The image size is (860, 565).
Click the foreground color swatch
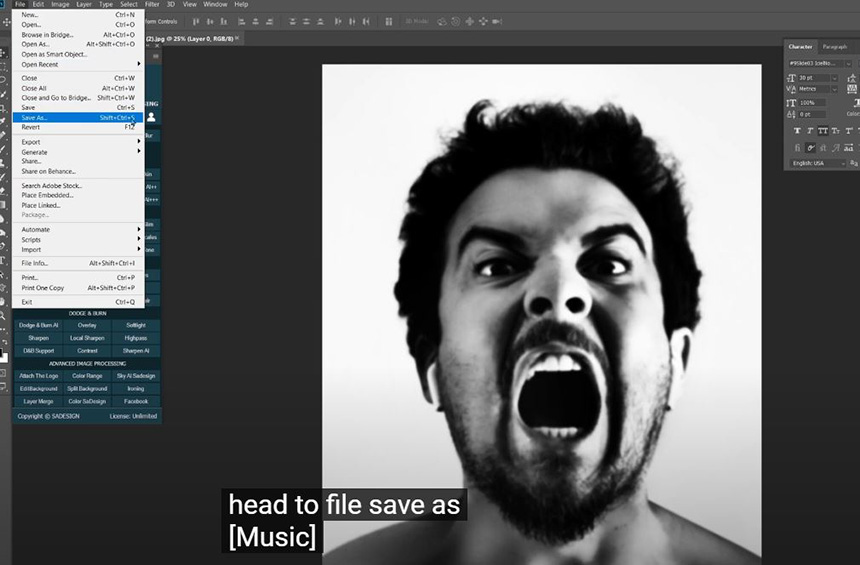click(3, 354)
